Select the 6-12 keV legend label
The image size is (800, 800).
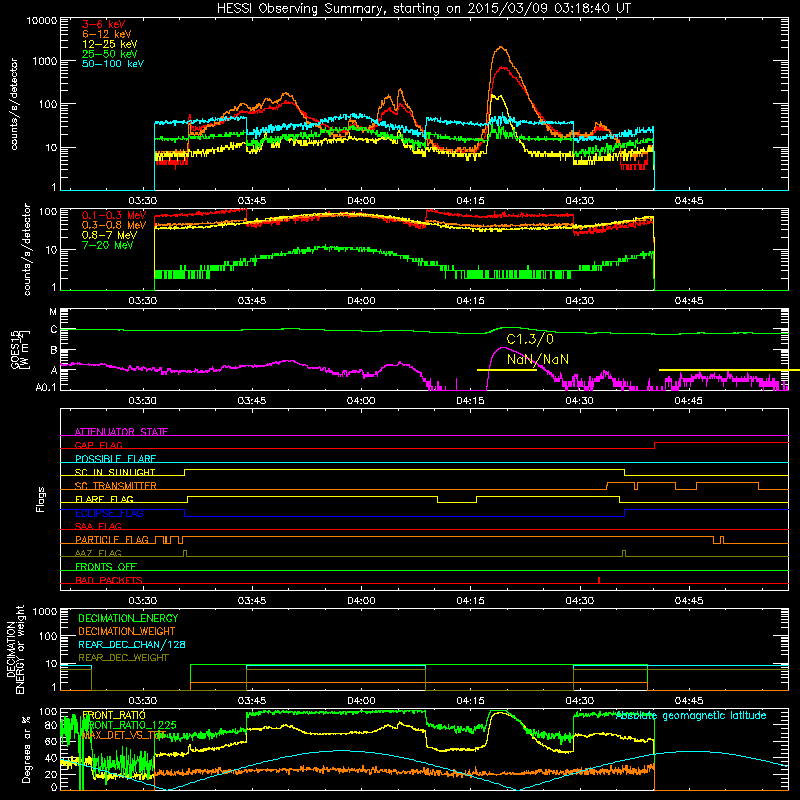point(106,34)
